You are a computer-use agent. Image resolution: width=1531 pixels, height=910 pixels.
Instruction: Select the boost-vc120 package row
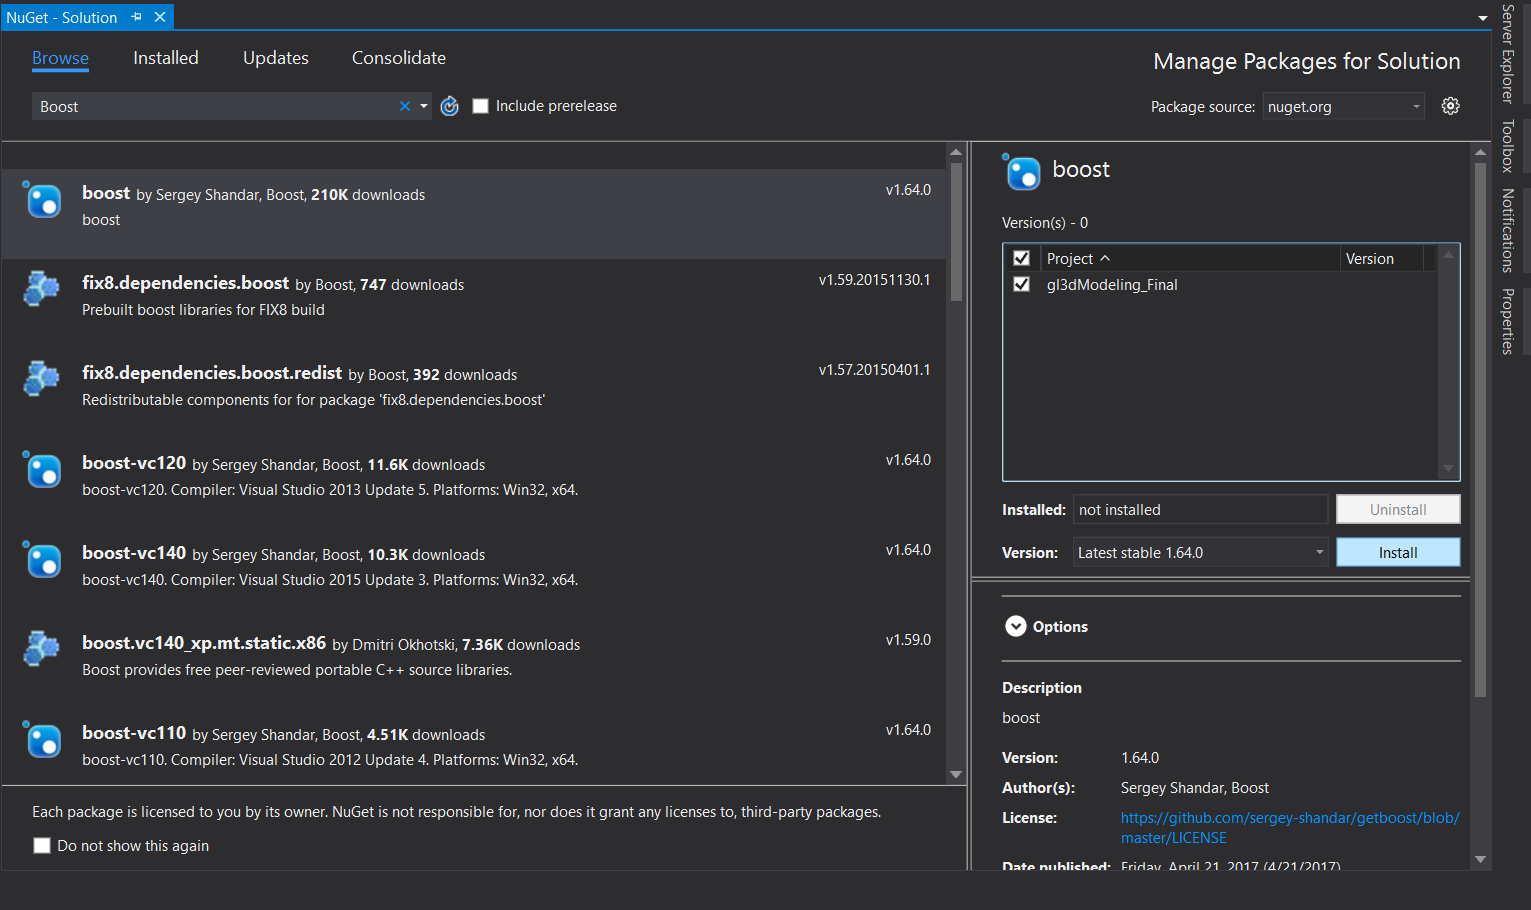[474, 484]
